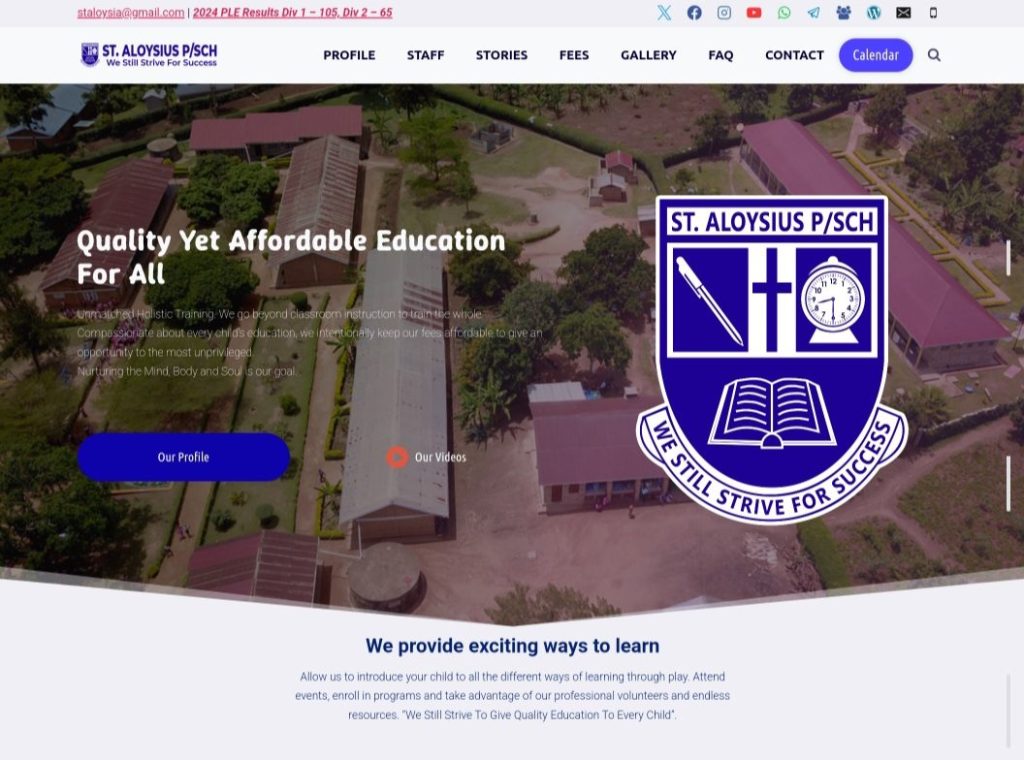The image size is (1024, 760).
Task: Open the search magnifier icon
Action: [x=935, y=55]
